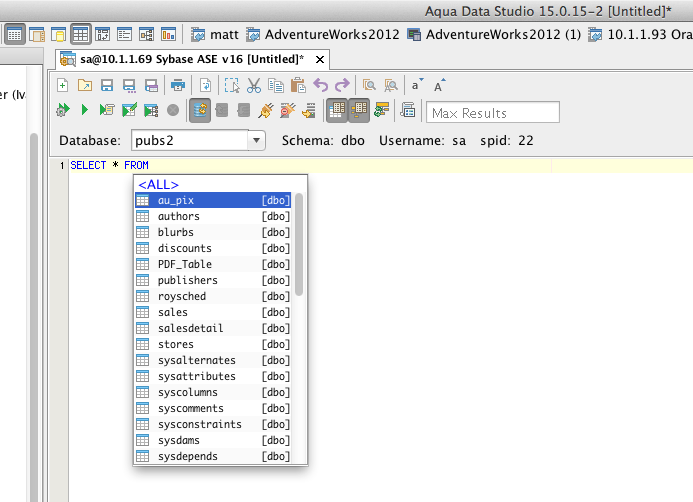This screenshot has height=502, width=693.
Task: Open the matt server shortcut
Action: 215,34
